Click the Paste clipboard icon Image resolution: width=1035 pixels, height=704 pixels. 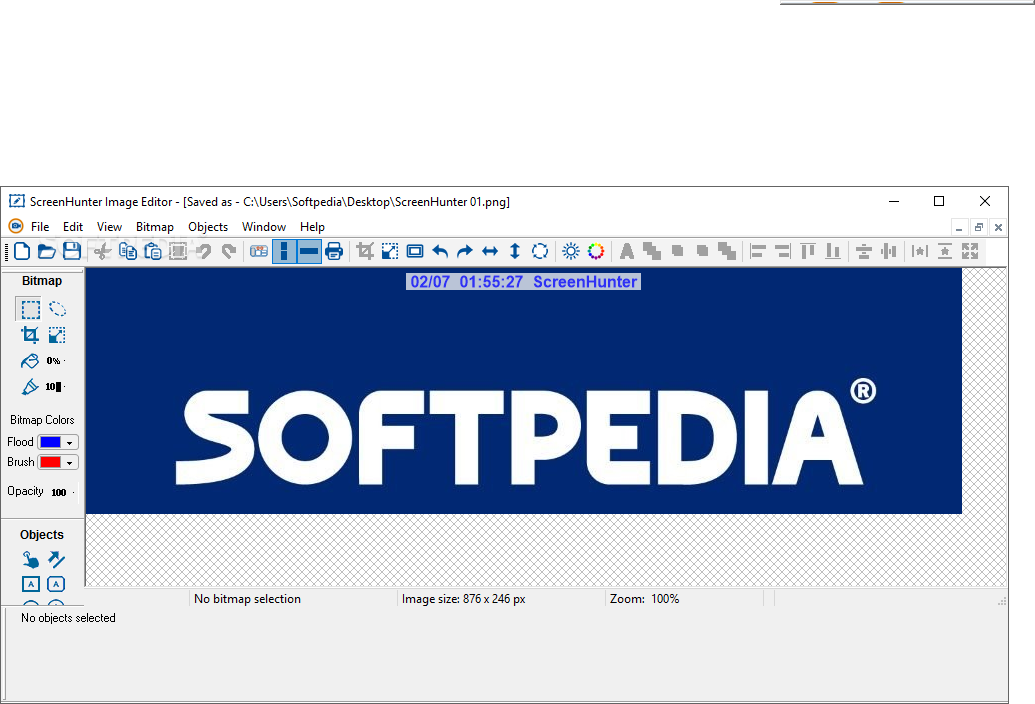click(152, 251)
